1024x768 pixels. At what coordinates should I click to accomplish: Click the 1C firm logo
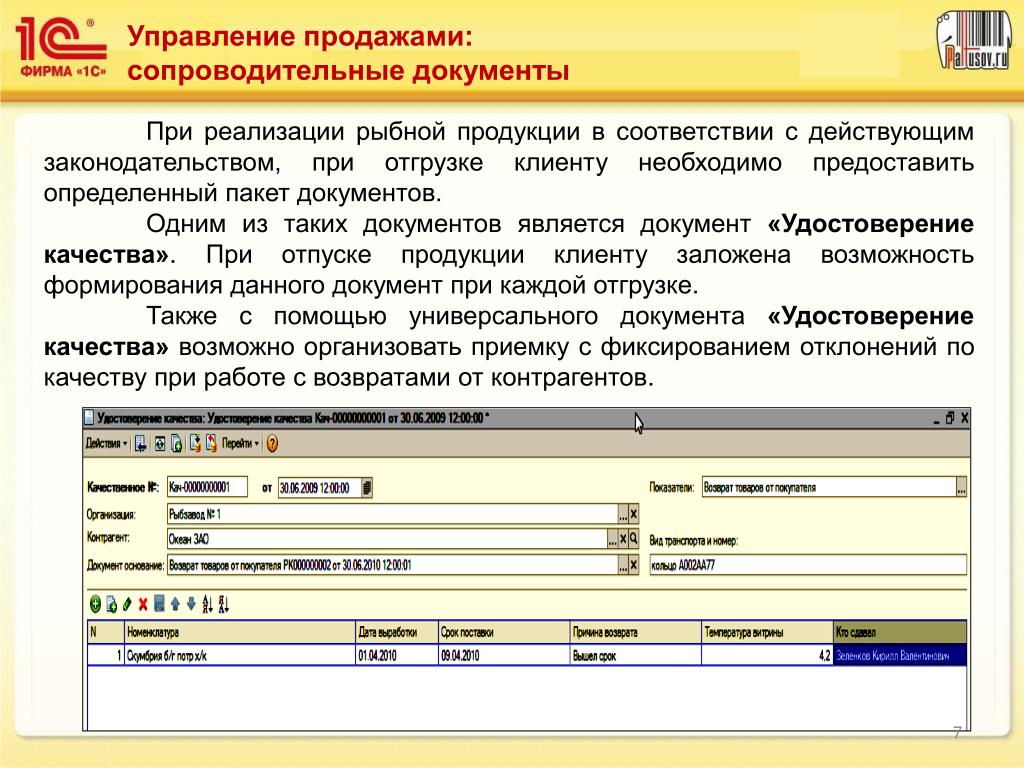pos(61,48)
